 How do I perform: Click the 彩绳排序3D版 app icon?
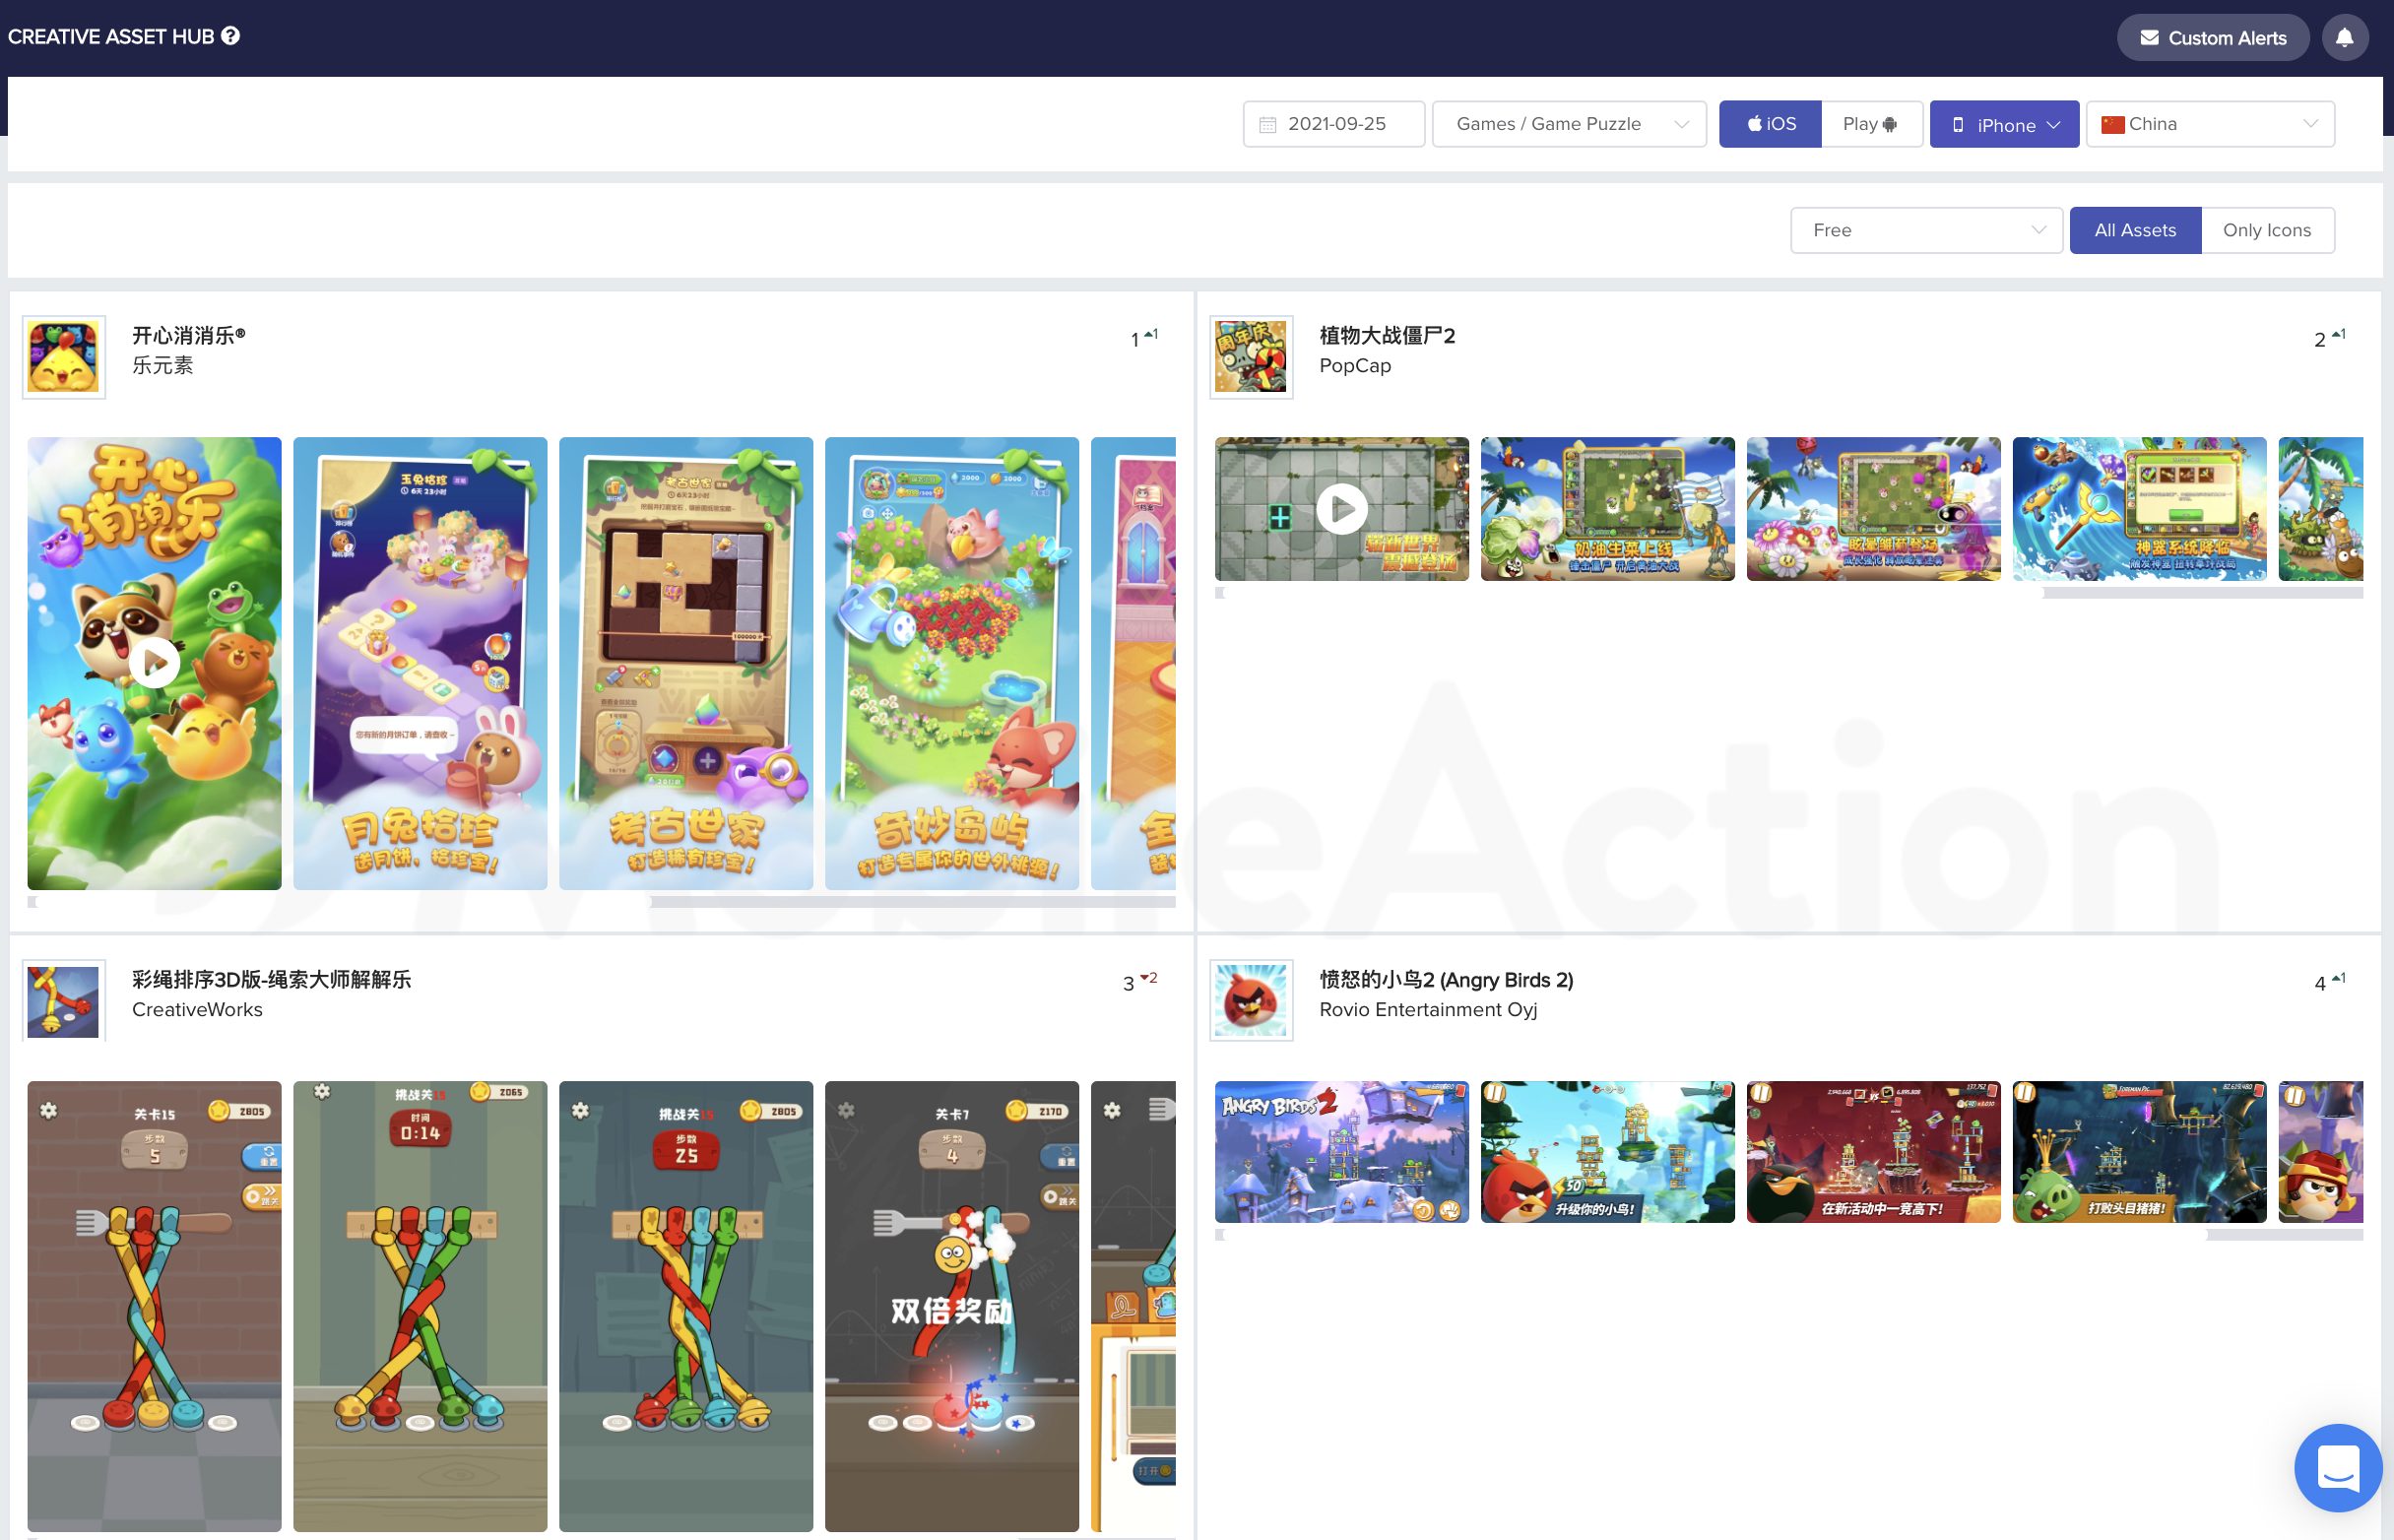(64, 1001)
